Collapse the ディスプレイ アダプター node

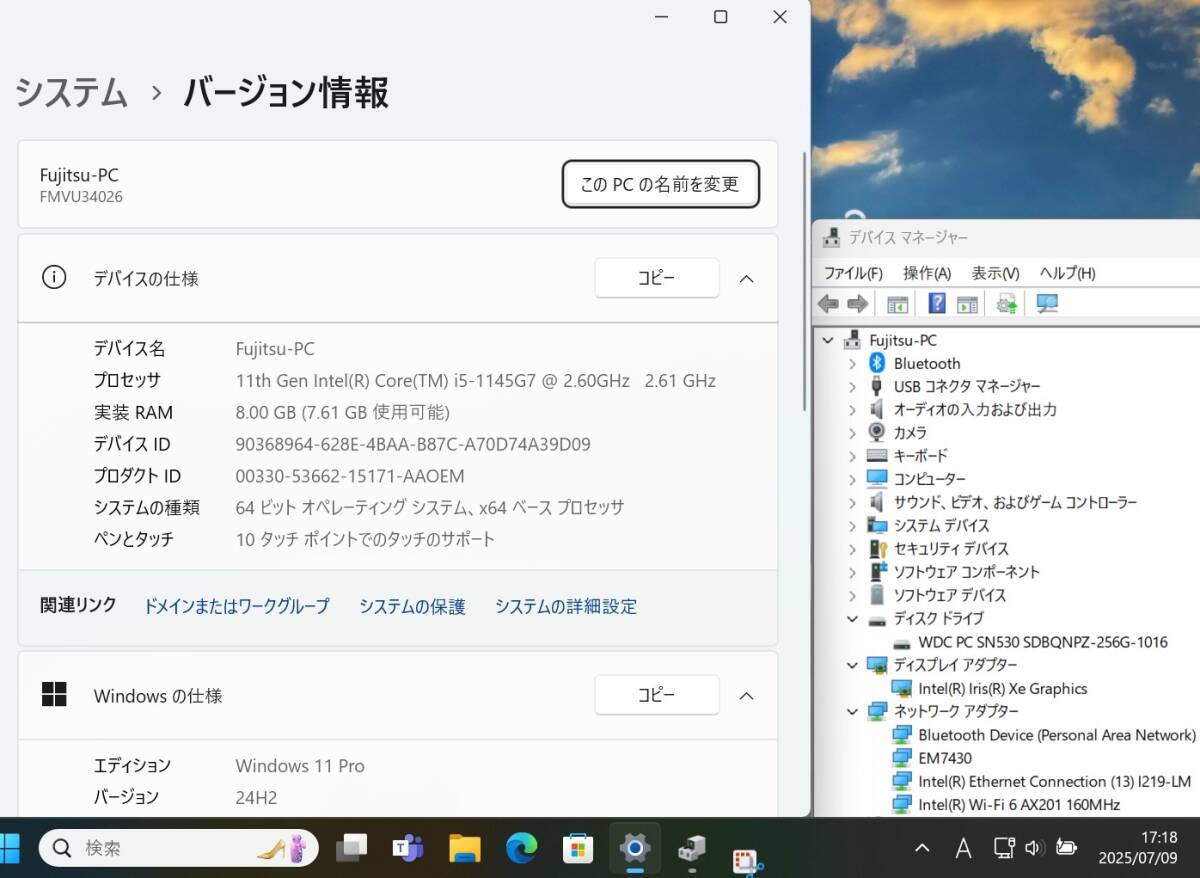pos(852,665)
